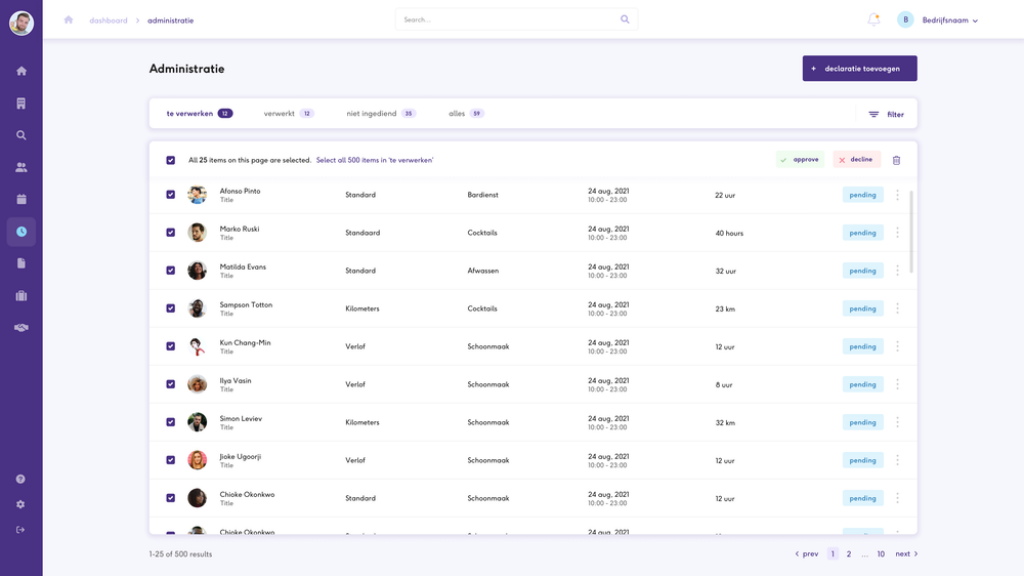Open the notification bell
The image size is (1024, 576).
pos(873,19)
